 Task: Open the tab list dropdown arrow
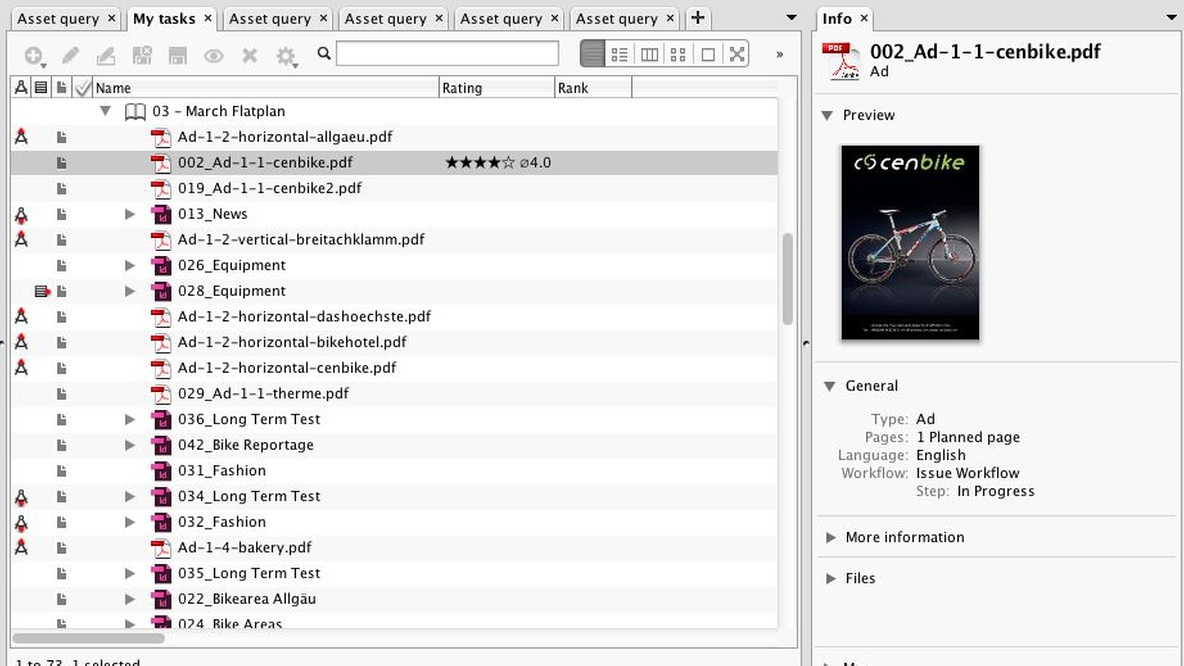(791, 17)
